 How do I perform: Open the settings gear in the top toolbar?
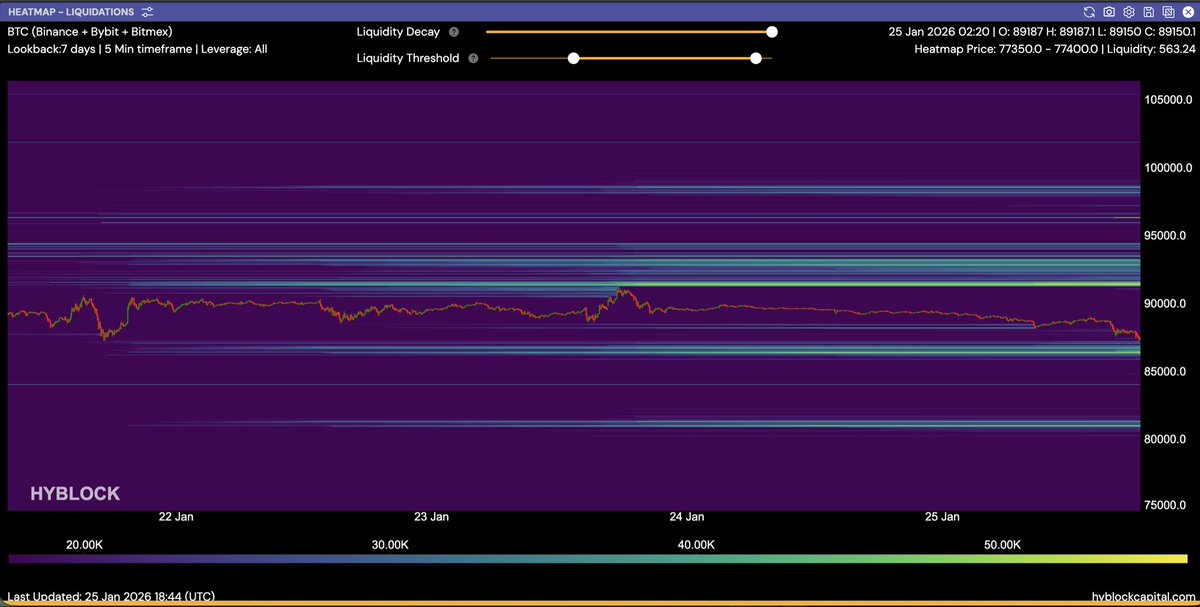coord(1129,12)
